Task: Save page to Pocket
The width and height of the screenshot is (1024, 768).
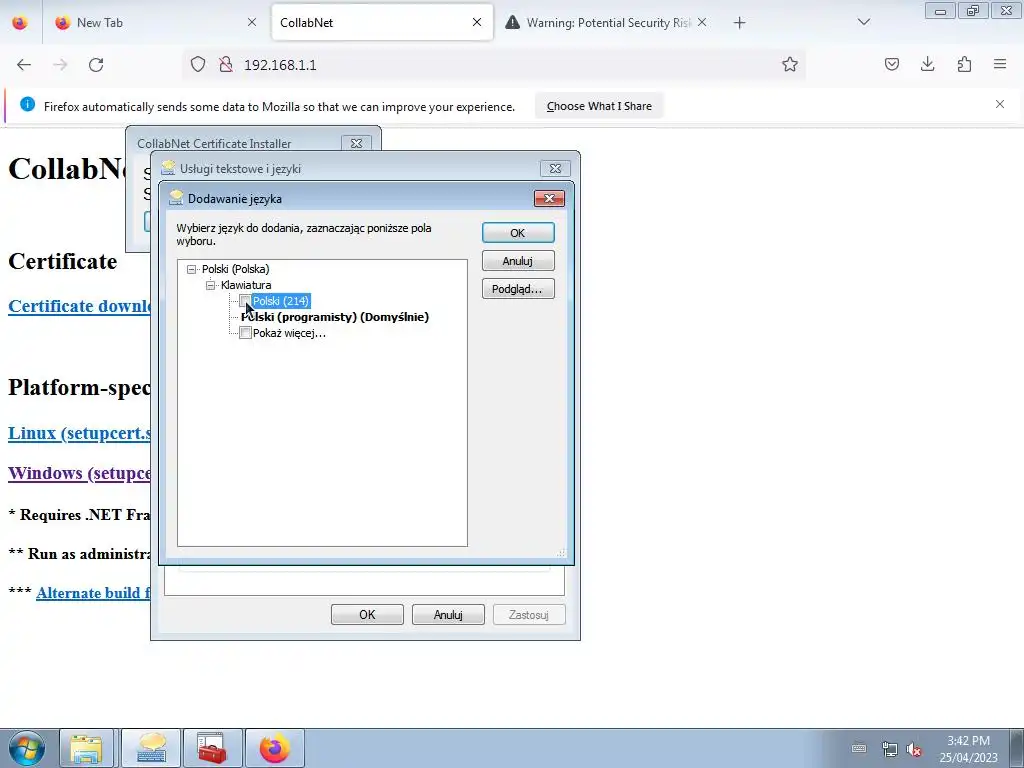Action: click(x=891, y=64)
